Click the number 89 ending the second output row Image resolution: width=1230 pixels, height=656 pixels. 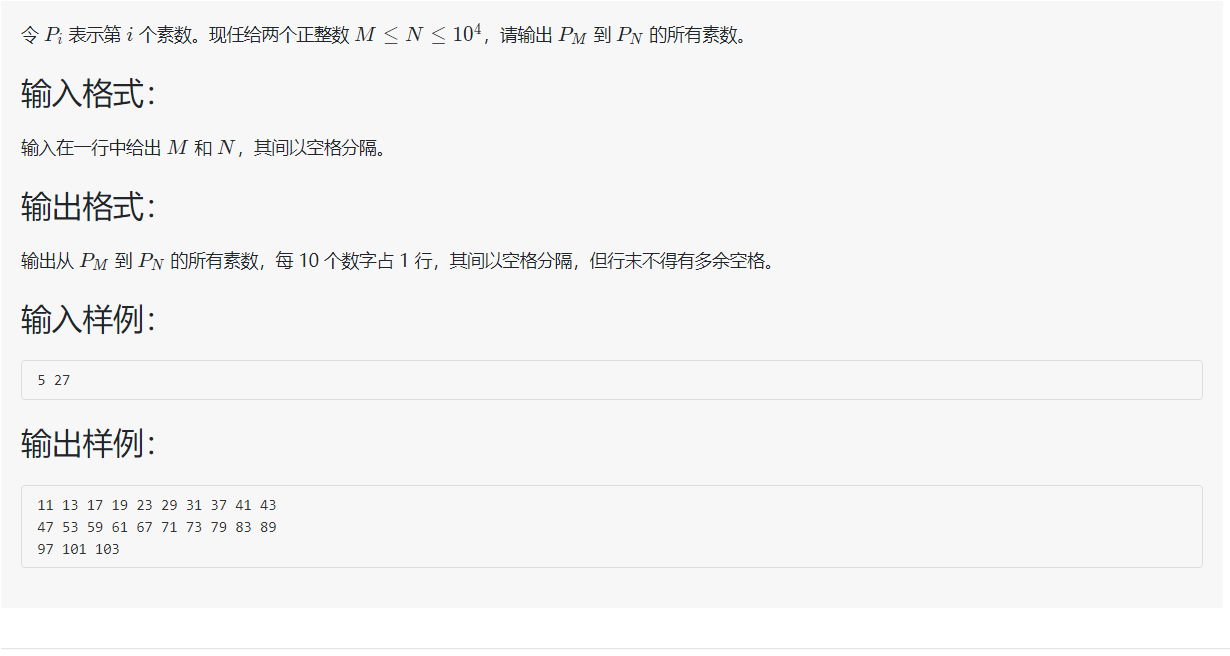coord(268,527)
